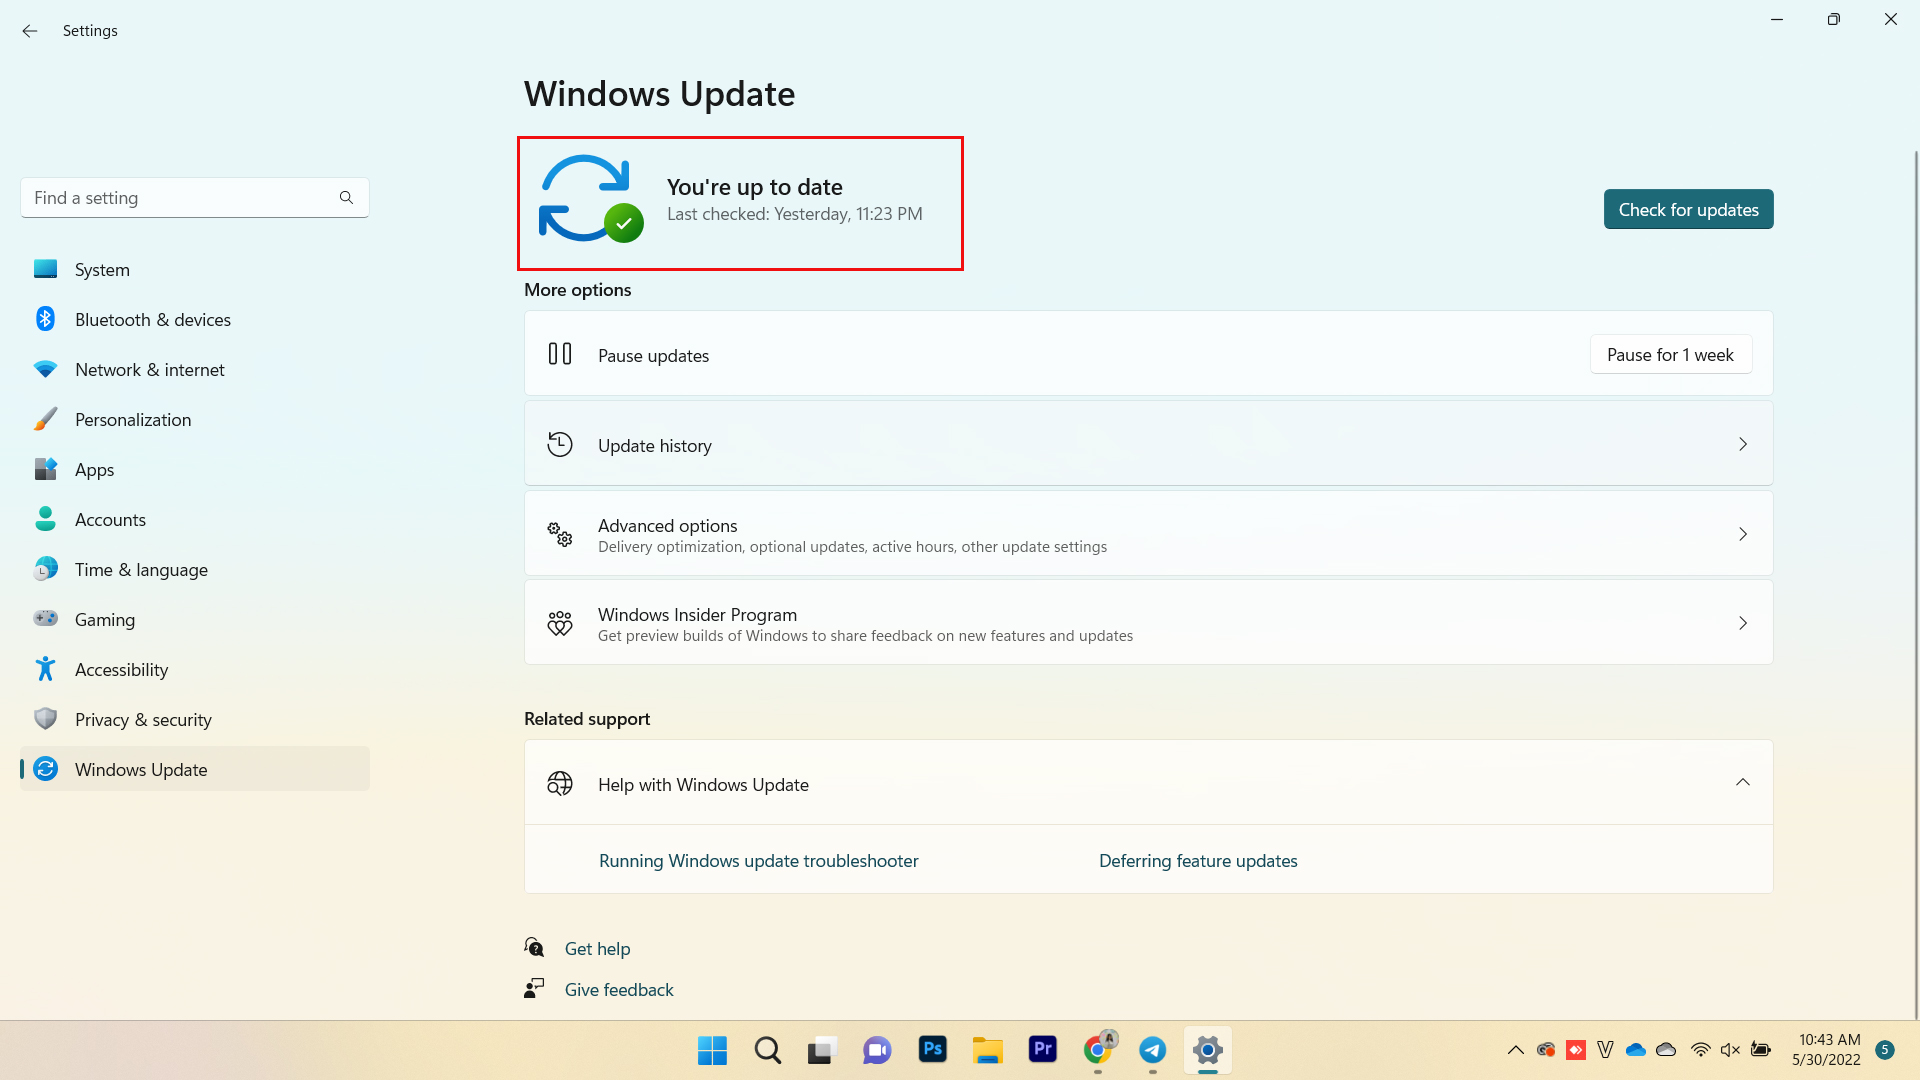This screenshot has width=1920, height=1080.
Task: Go to Privacy & security settings
Action: (x=195, y=719)
